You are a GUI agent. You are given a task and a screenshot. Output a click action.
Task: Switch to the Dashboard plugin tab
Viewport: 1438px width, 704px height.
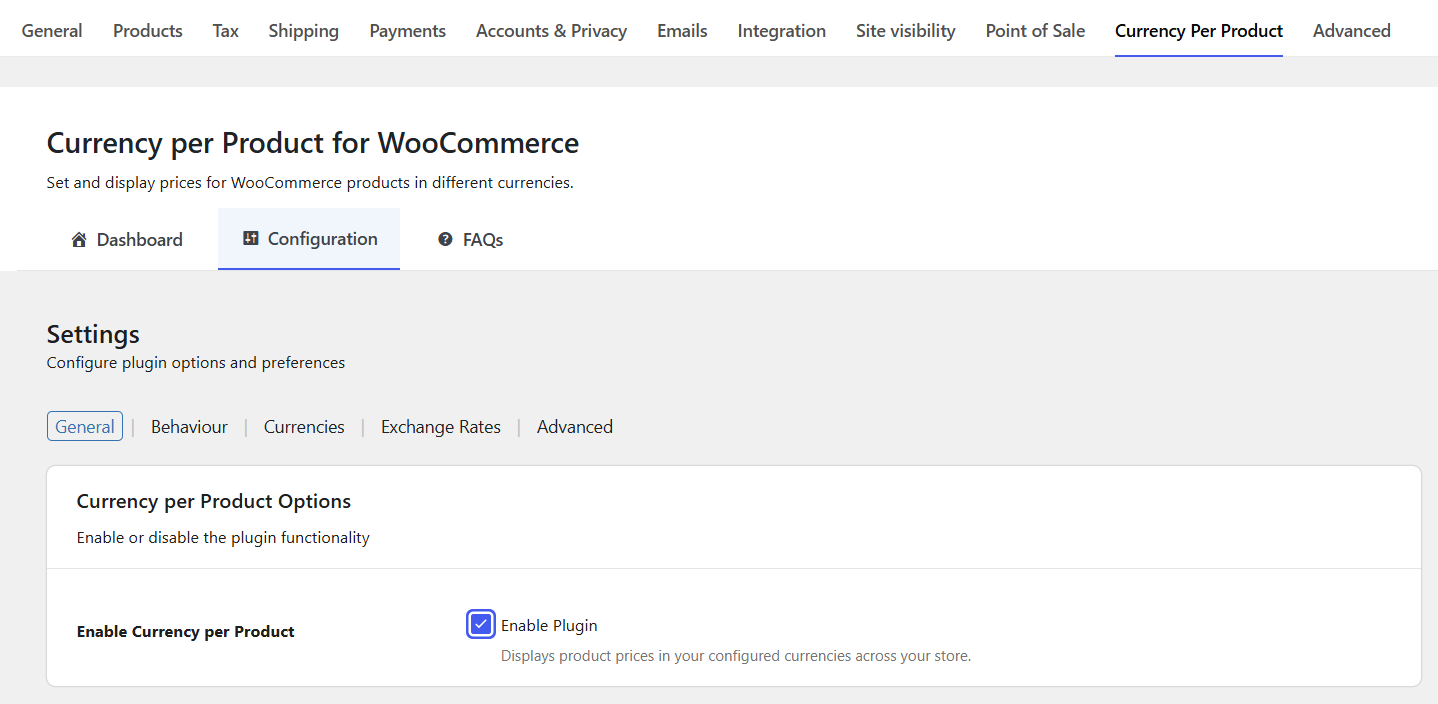click(x=127, y=240)
